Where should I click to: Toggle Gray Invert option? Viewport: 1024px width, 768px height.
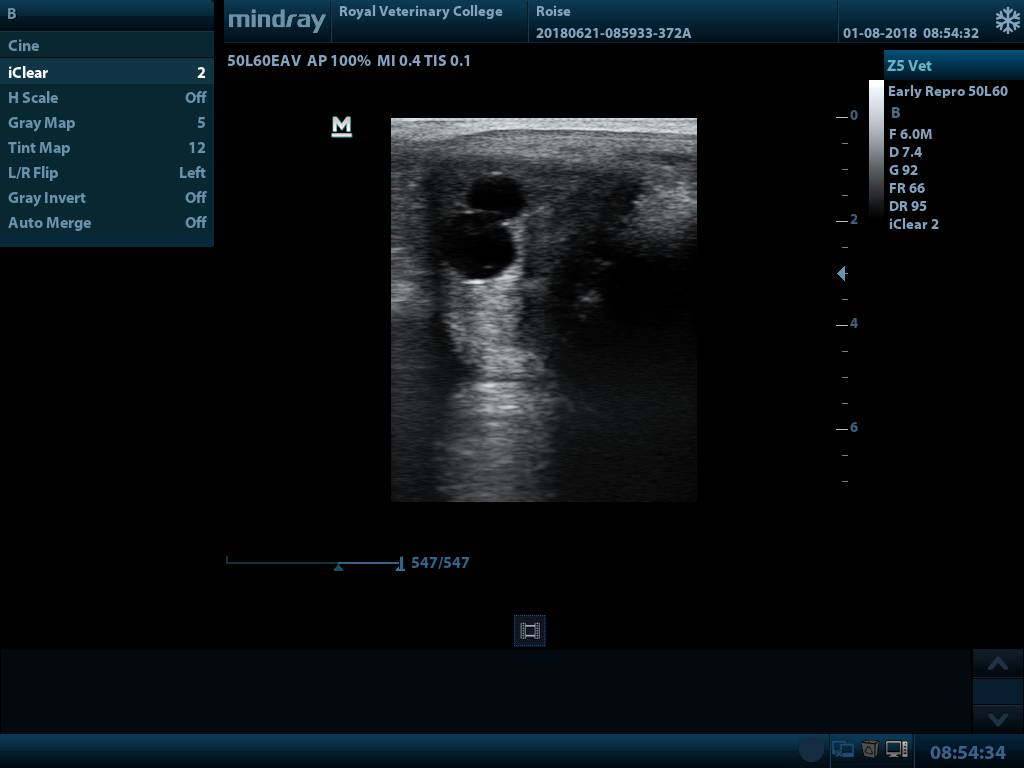pos(106,198)
